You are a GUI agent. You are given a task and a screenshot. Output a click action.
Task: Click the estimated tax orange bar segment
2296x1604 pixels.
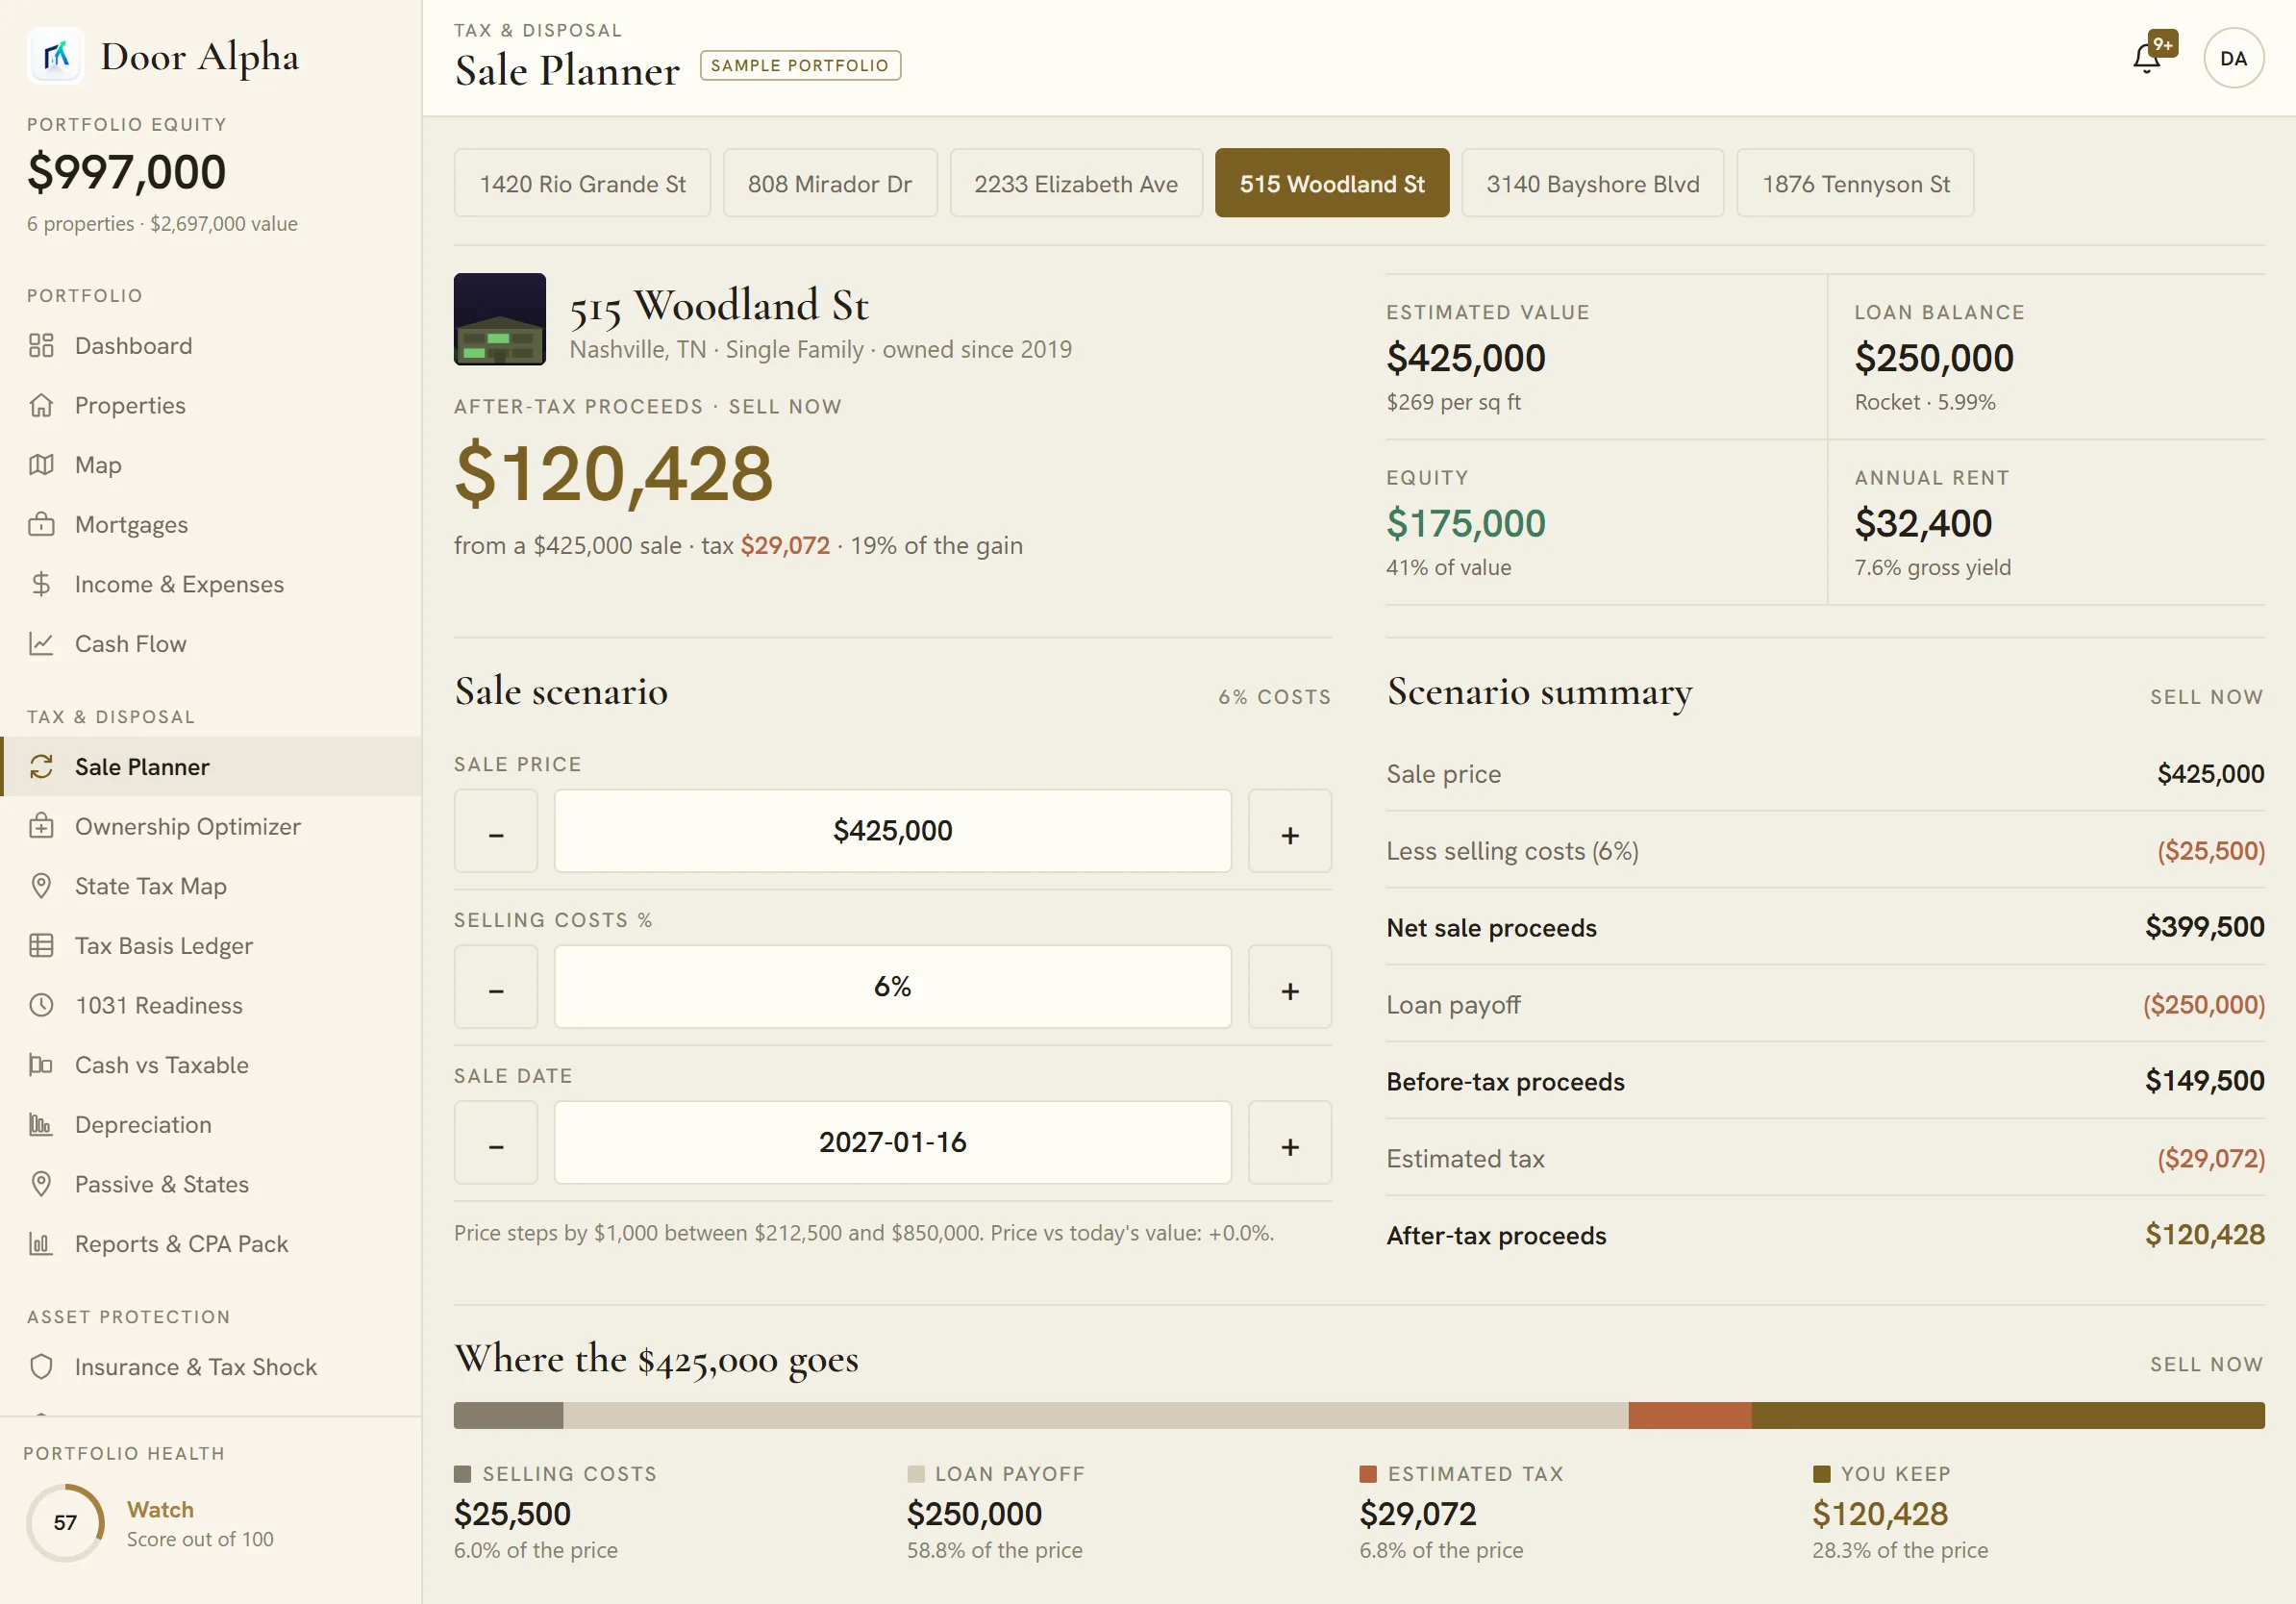point(1690,1415)
